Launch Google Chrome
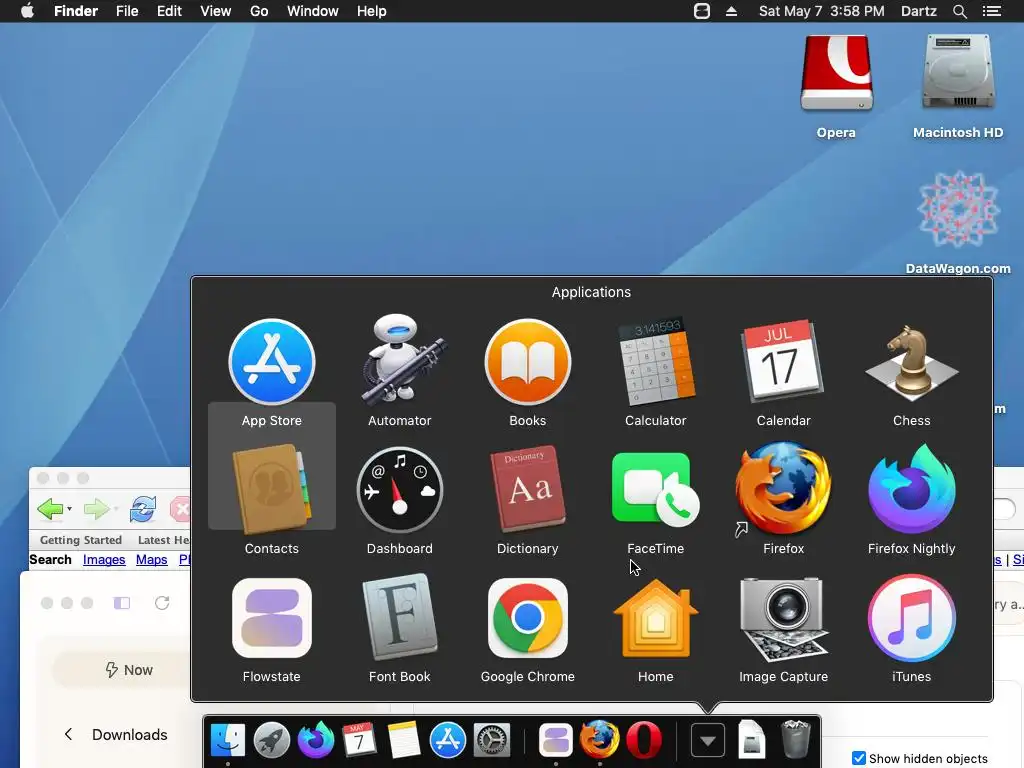 (x=528, y=618)
